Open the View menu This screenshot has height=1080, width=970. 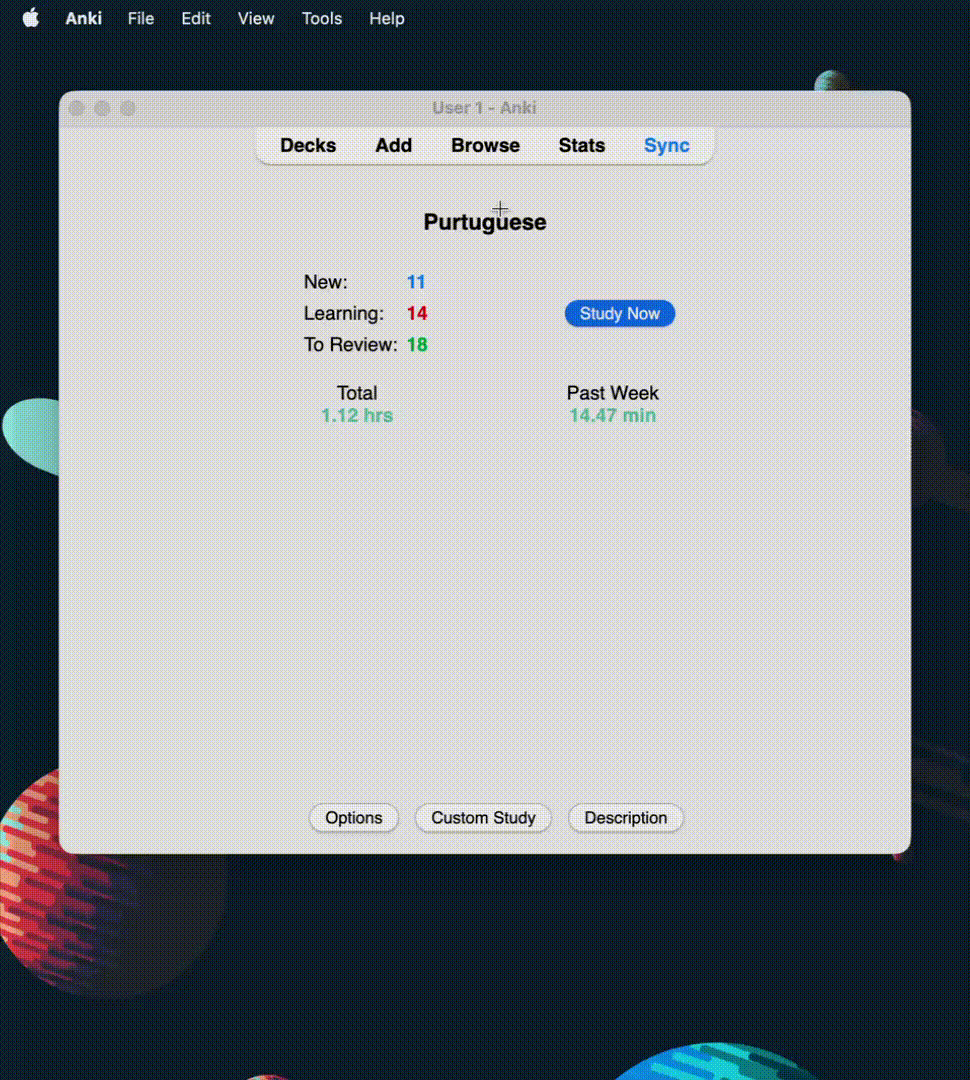(256, 18)
